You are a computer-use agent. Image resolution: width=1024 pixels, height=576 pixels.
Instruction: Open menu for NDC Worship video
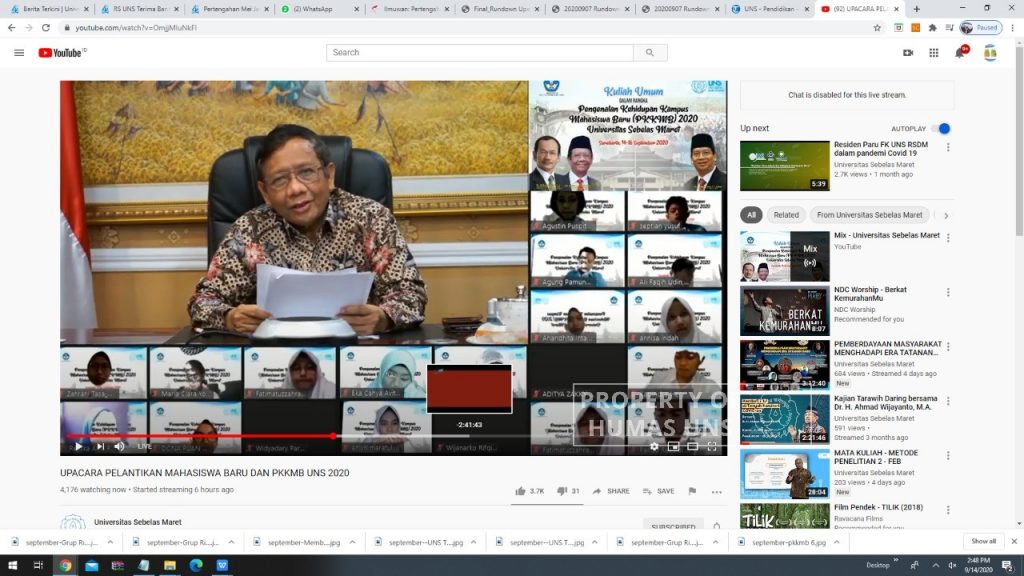tap(948, 293)
